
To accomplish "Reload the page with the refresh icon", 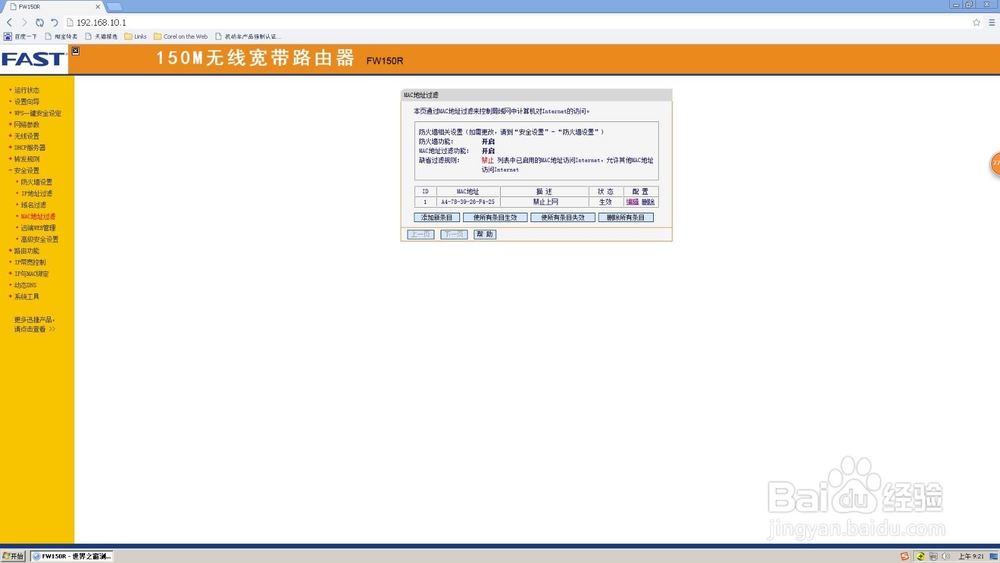I will pyautogui.click(x=40, y=22).
